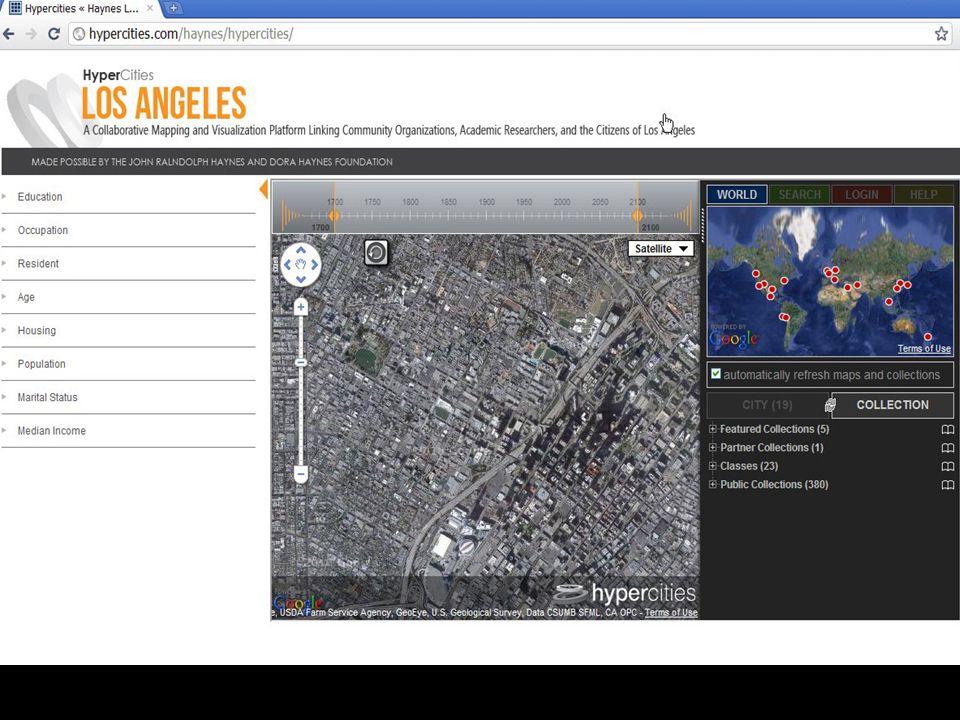Click the browser forward arrow
Screen dimensions: 960x720
tap(31, 34)
